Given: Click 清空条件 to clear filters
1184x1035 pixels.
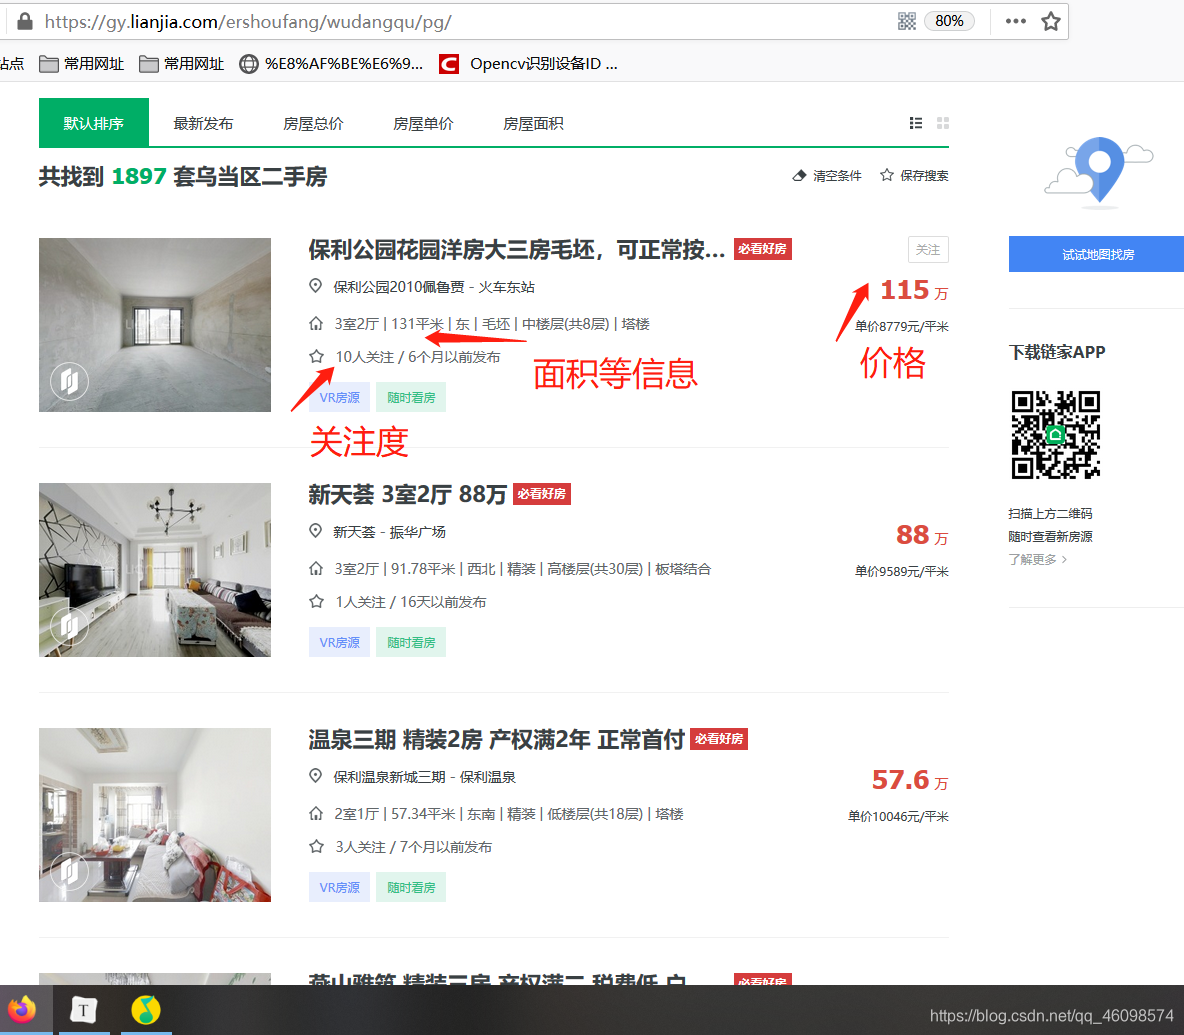Looking at the screenshot, I should tap(827, 176).
